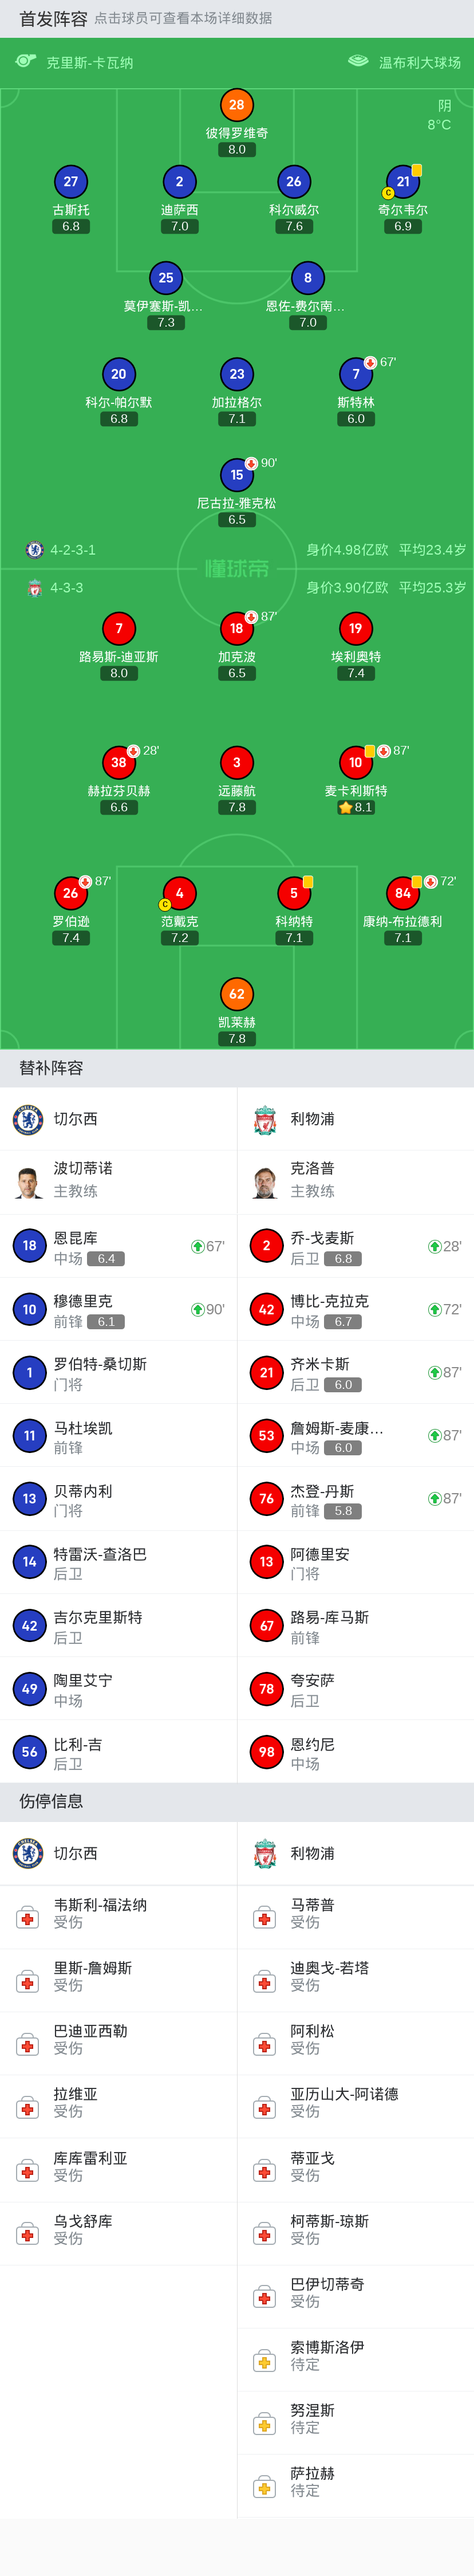
Task: Tap Liverpool crest in the injury section
Action: tap(265, 1853)
